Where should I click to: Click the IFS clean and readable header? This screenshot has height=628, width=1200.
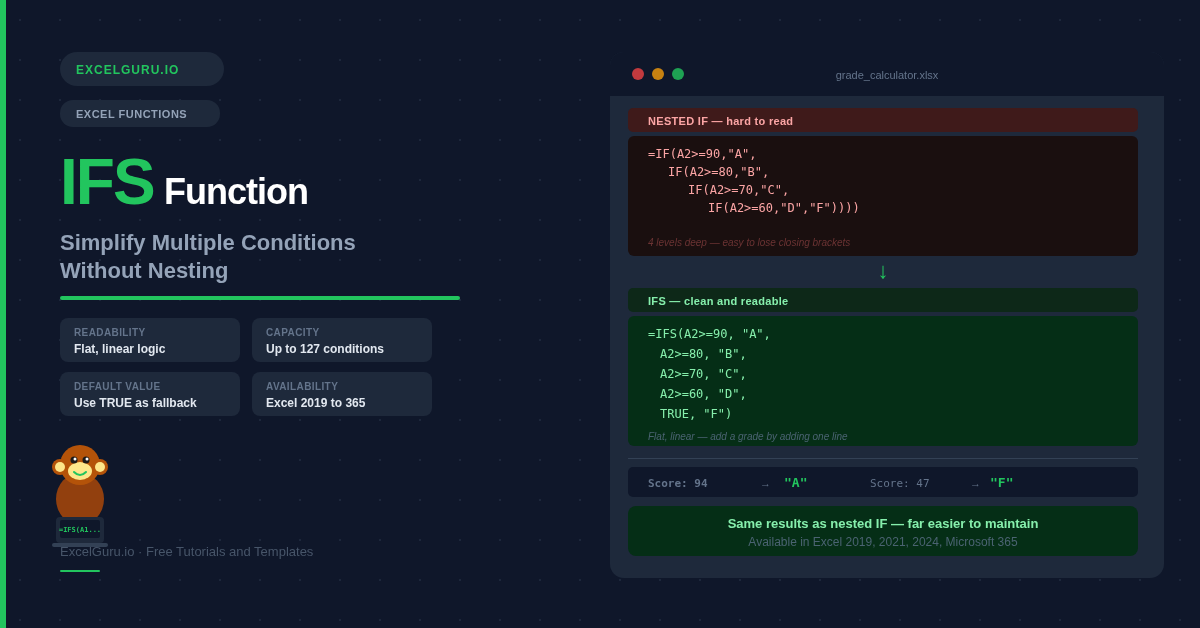[882, 301]
